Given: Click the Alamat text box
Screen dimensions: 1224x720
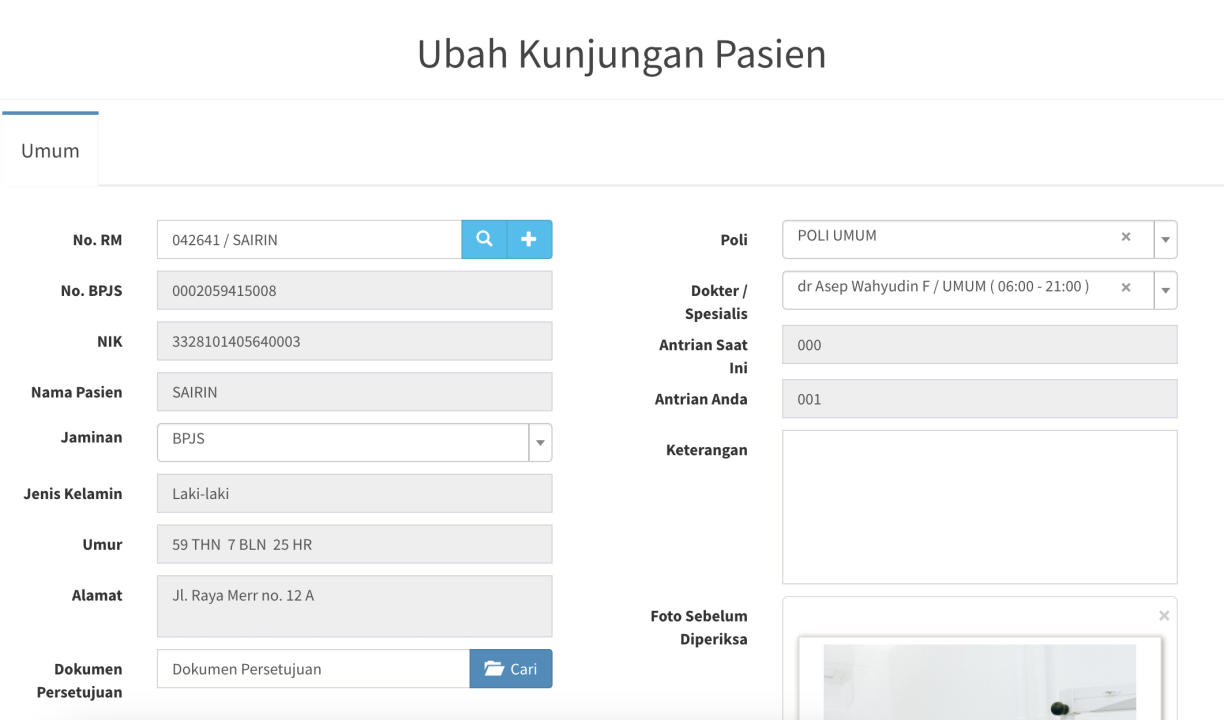Looking at the screenshot, I should 354,606.
